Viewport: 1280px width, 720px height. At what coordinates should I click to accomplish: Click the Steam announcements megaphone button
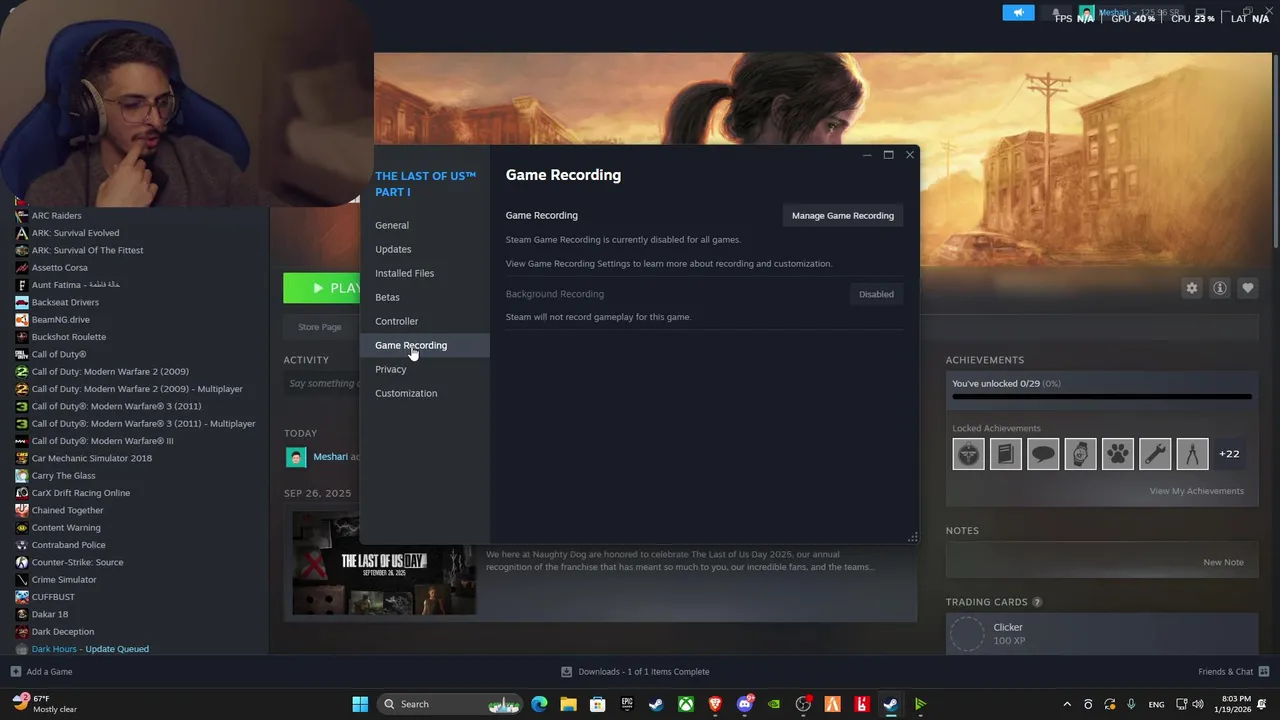coord(1018,13)
